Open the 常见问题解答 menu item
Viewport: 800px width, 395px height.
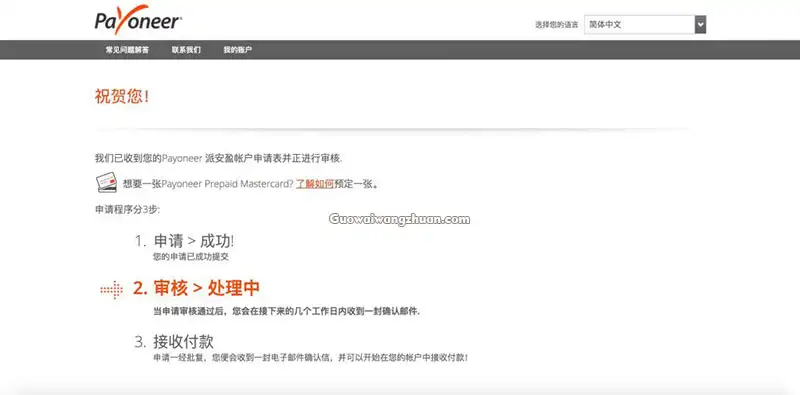coord(128,50)
